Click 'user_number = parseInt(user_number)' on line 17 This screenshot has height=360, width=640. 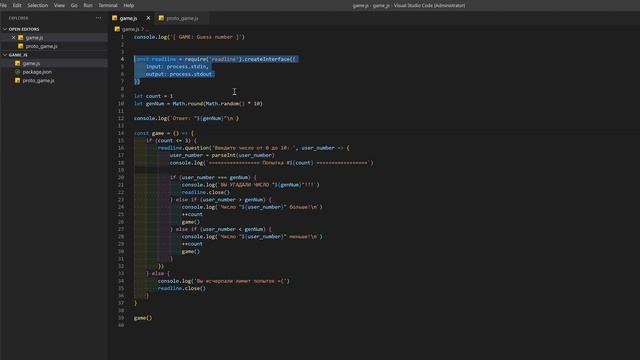coord(222,155)
